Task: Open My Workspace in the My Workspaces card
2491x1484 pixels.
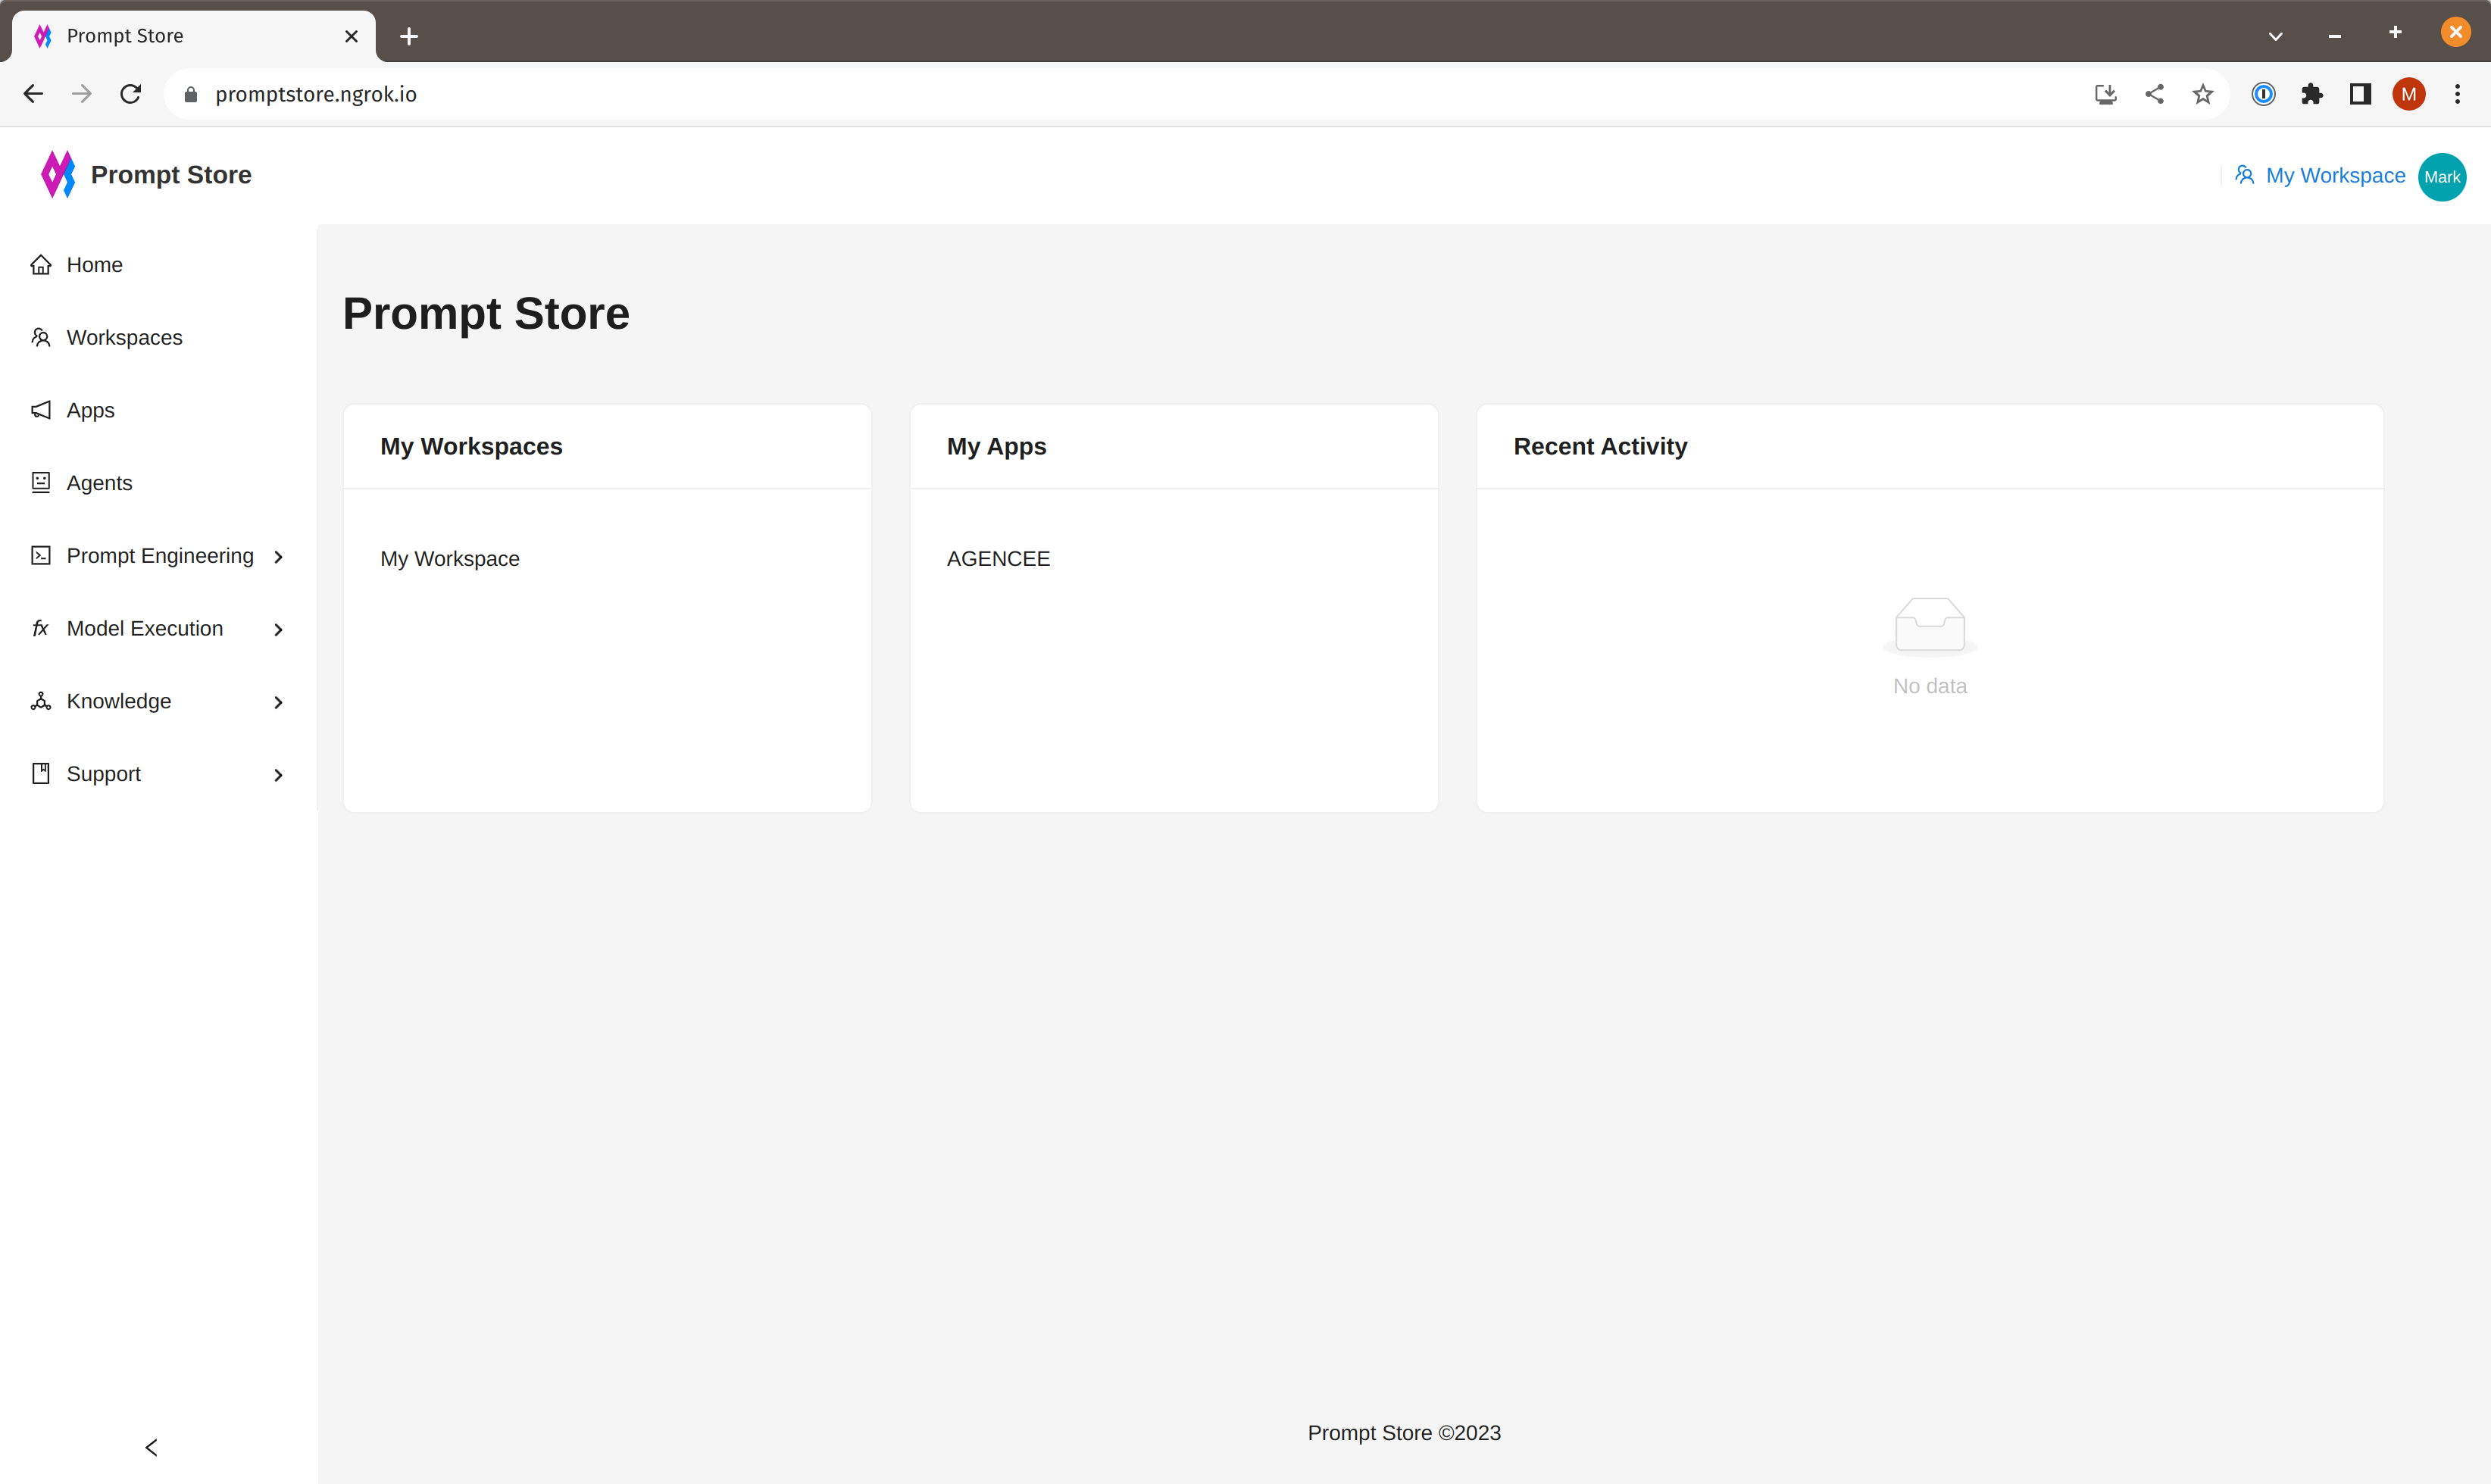Action: (x=450, y=559)
